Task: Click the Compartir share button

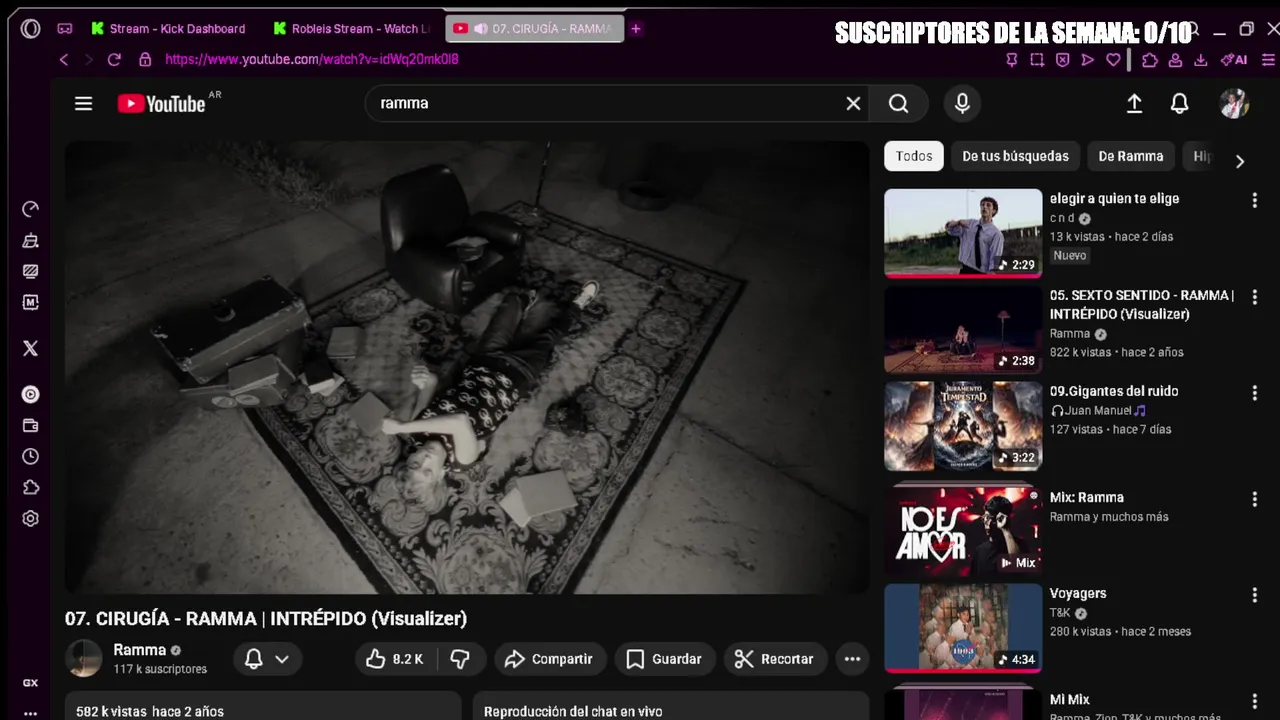Action: point(549,659)
